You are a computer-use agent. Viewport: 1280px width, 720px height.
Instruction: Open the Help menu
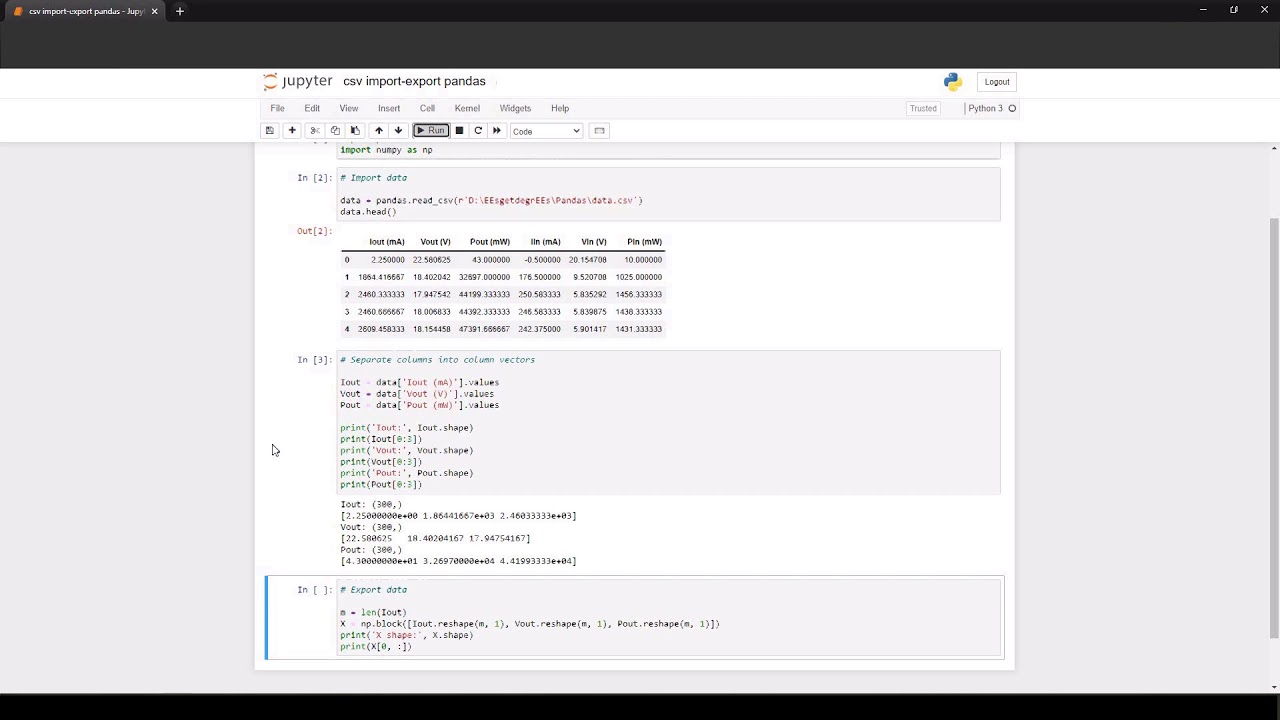tap(560, 108)
